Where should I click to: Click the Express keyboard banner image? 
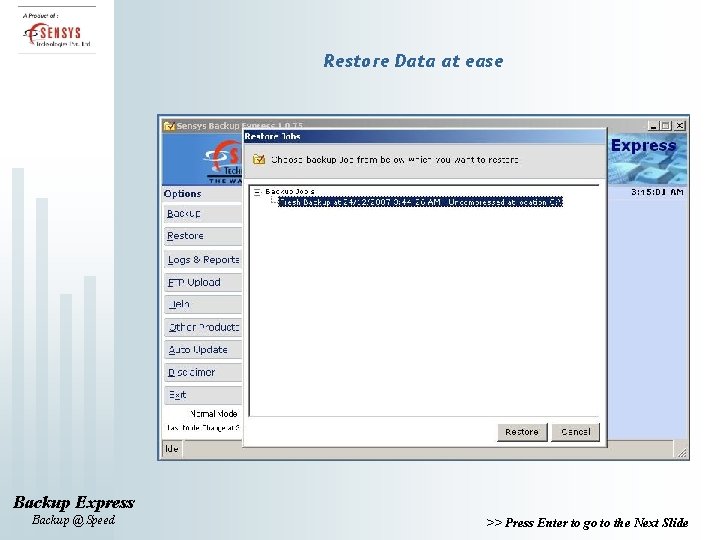(x=647, y=159)
